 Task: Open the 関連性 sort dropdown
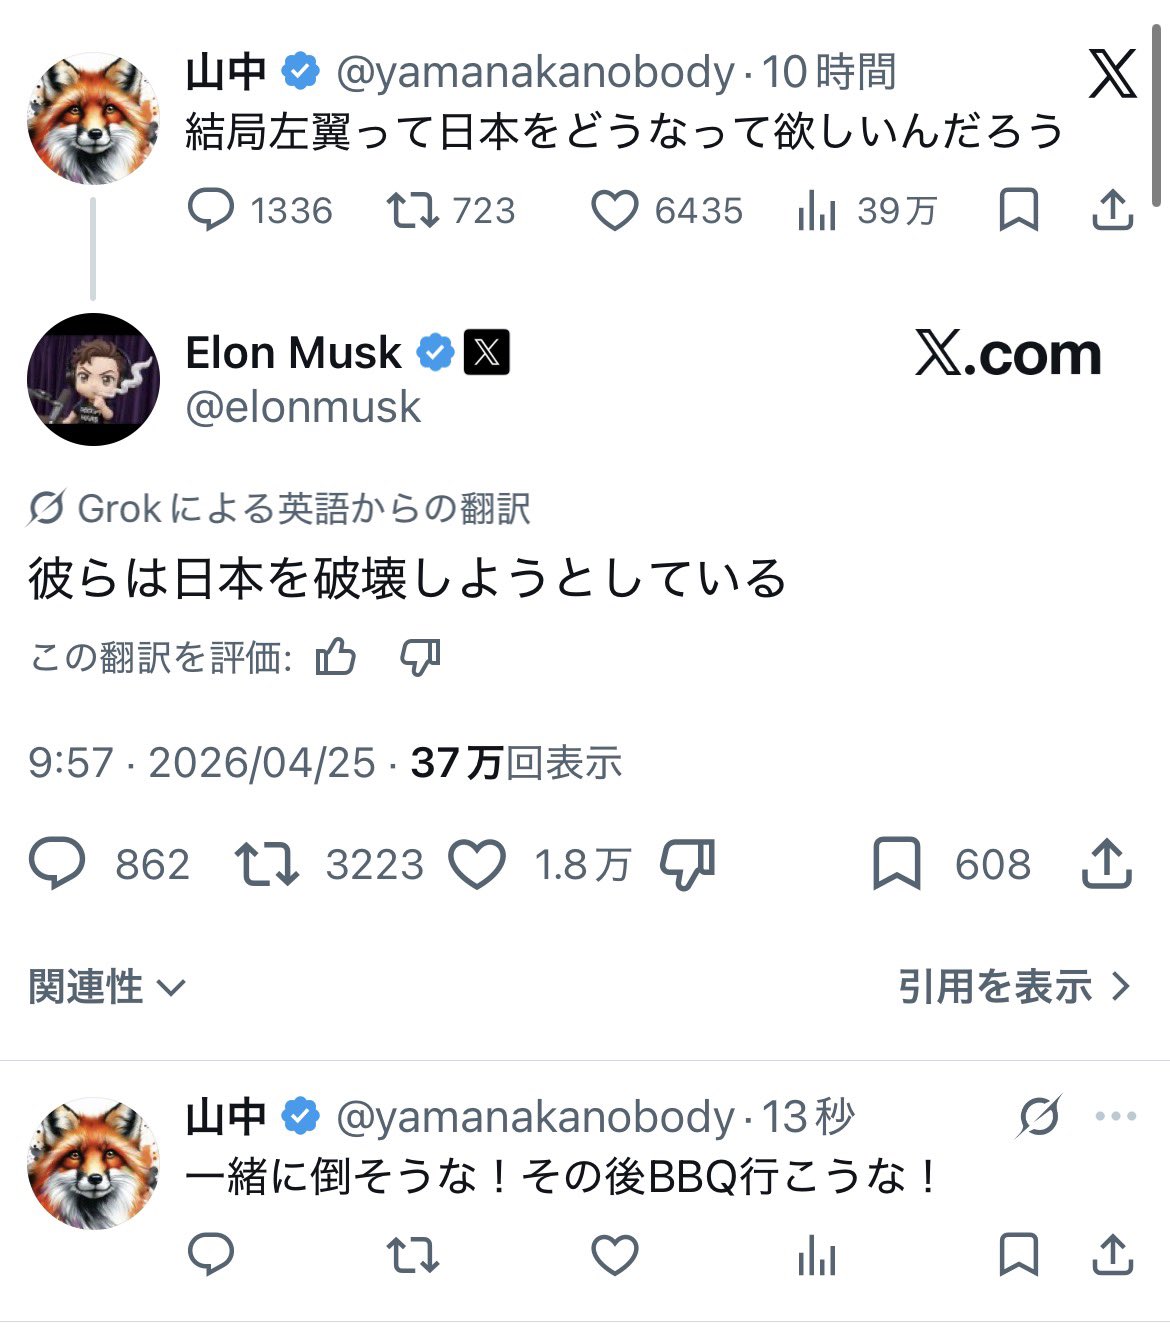[106, 987]
